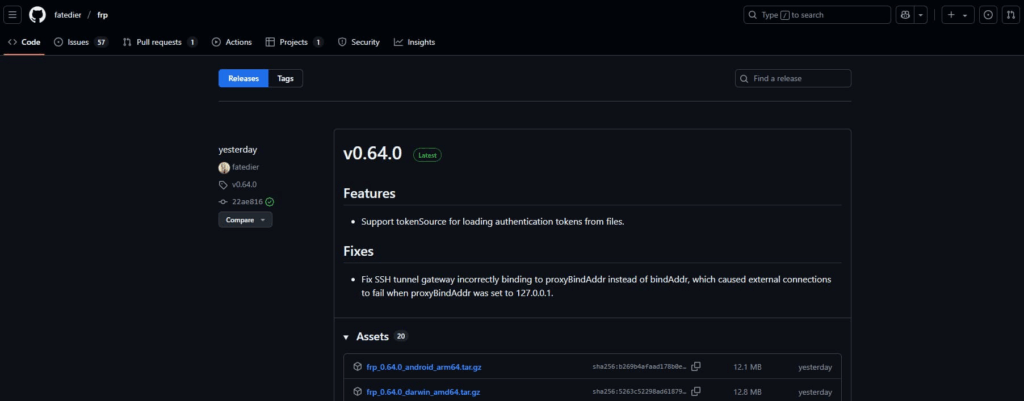Open the v0.64.0 tag link in the sidebar
1024x401 pixels.
coord(244,185)
